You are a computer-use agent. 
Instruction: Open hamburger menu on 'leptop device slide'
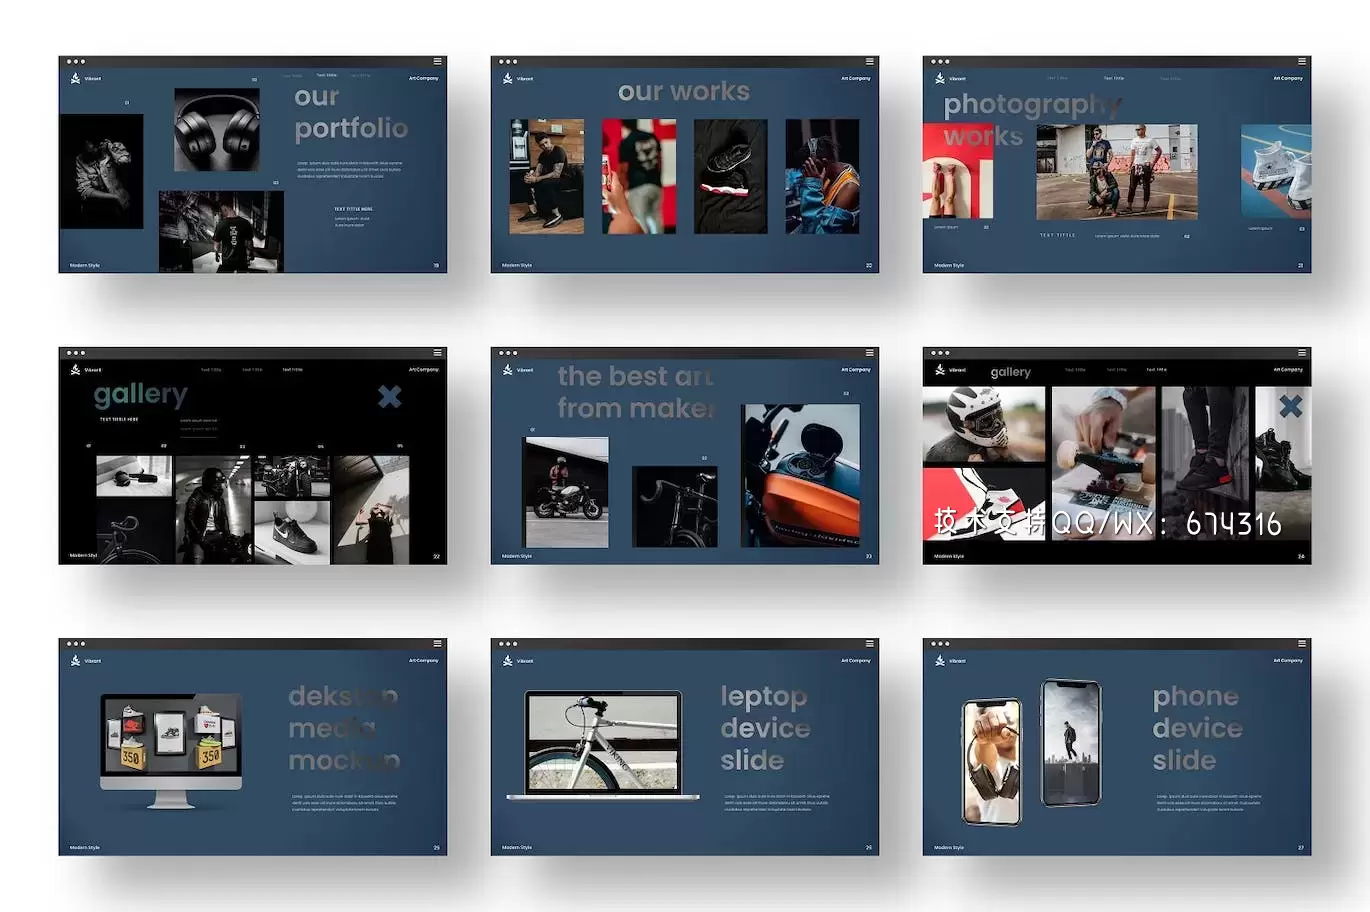[x=869, y=644]
